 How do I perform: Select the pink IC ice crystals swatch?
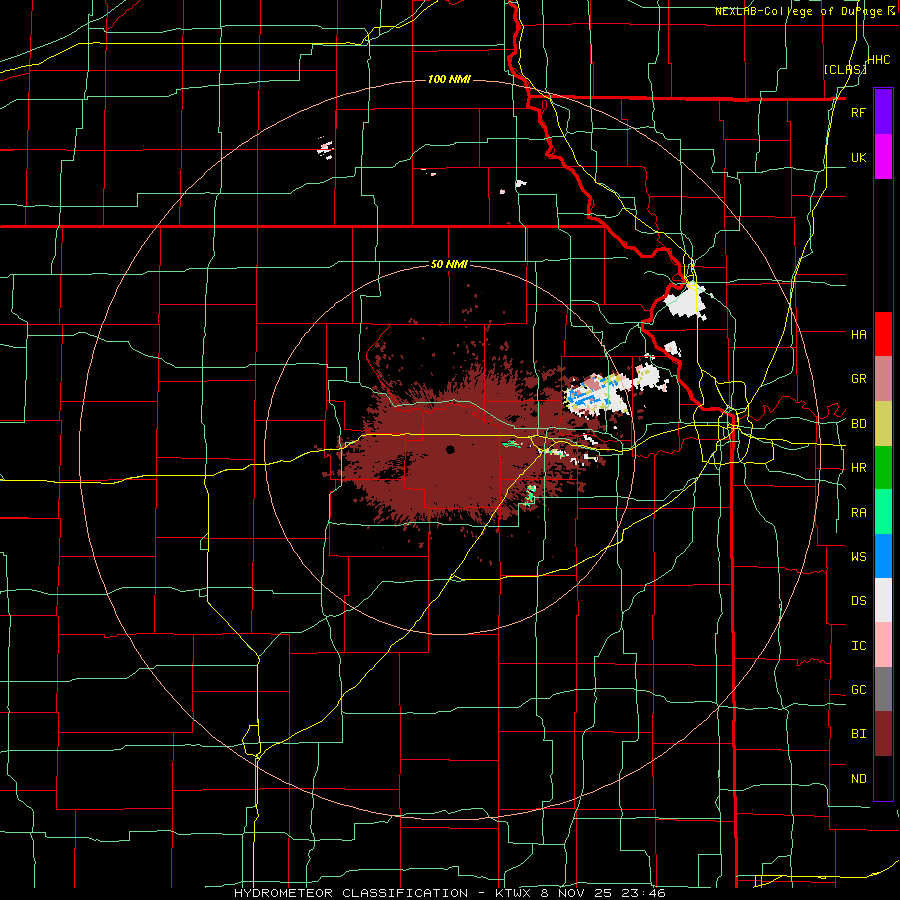pos(883,645)
